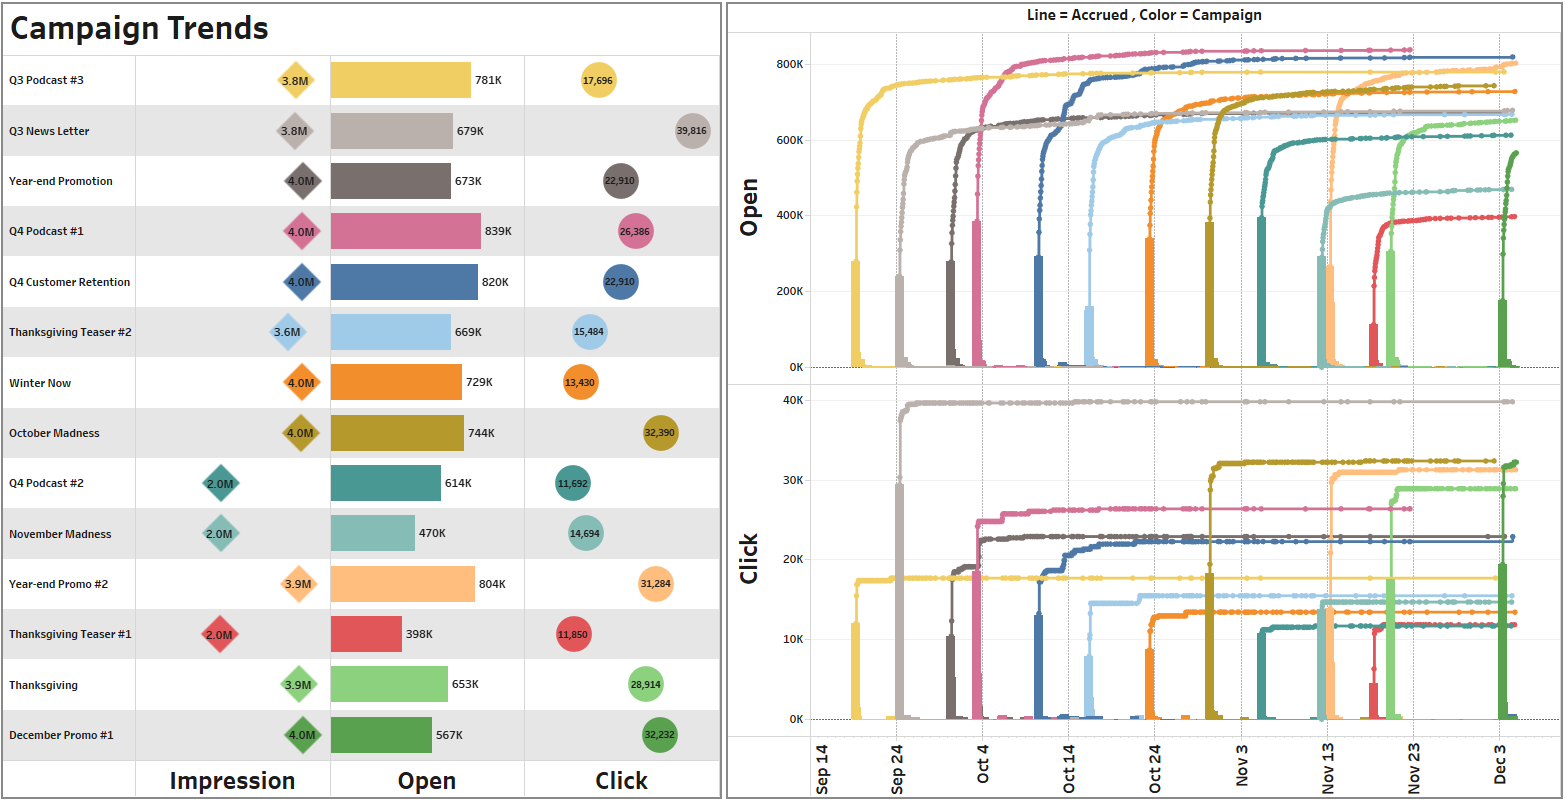Click the Campaign Trends dashboard title

(x=139, y=28)
